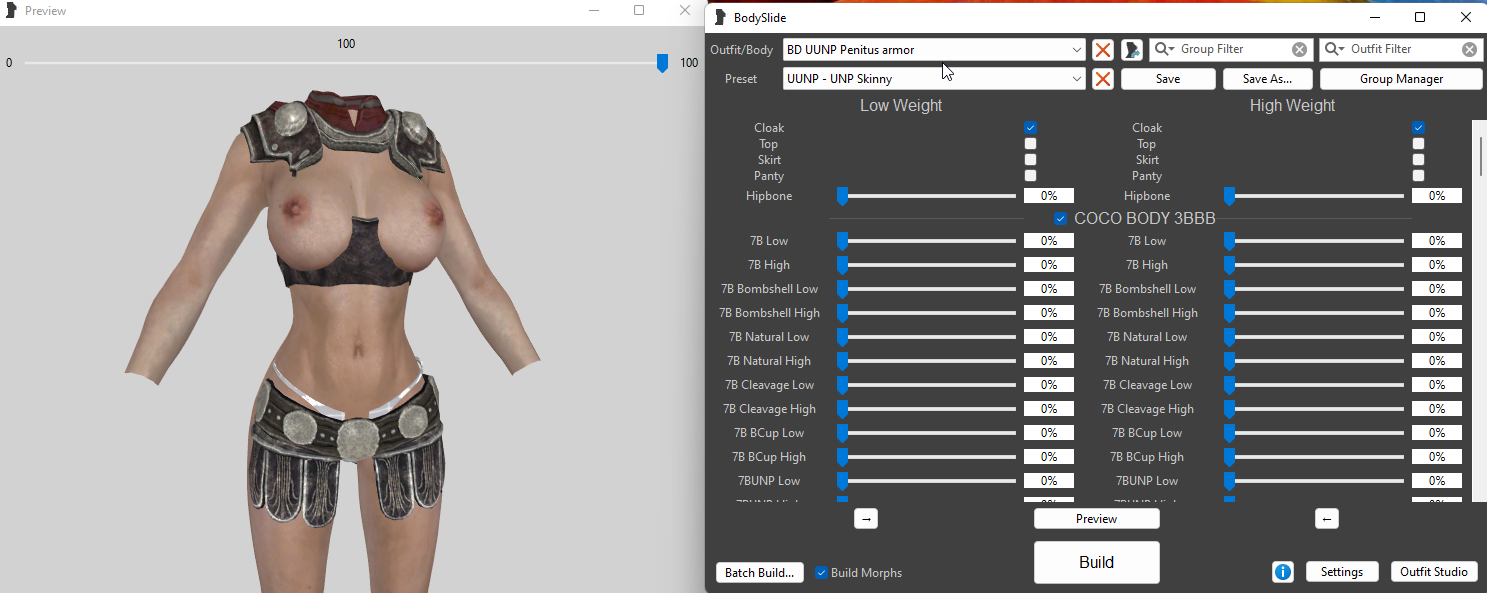Image resolution: width=1487 pixels, height=593 pixels.
Task: Delete the preset using the red X icon
Action: (1103, 79)
